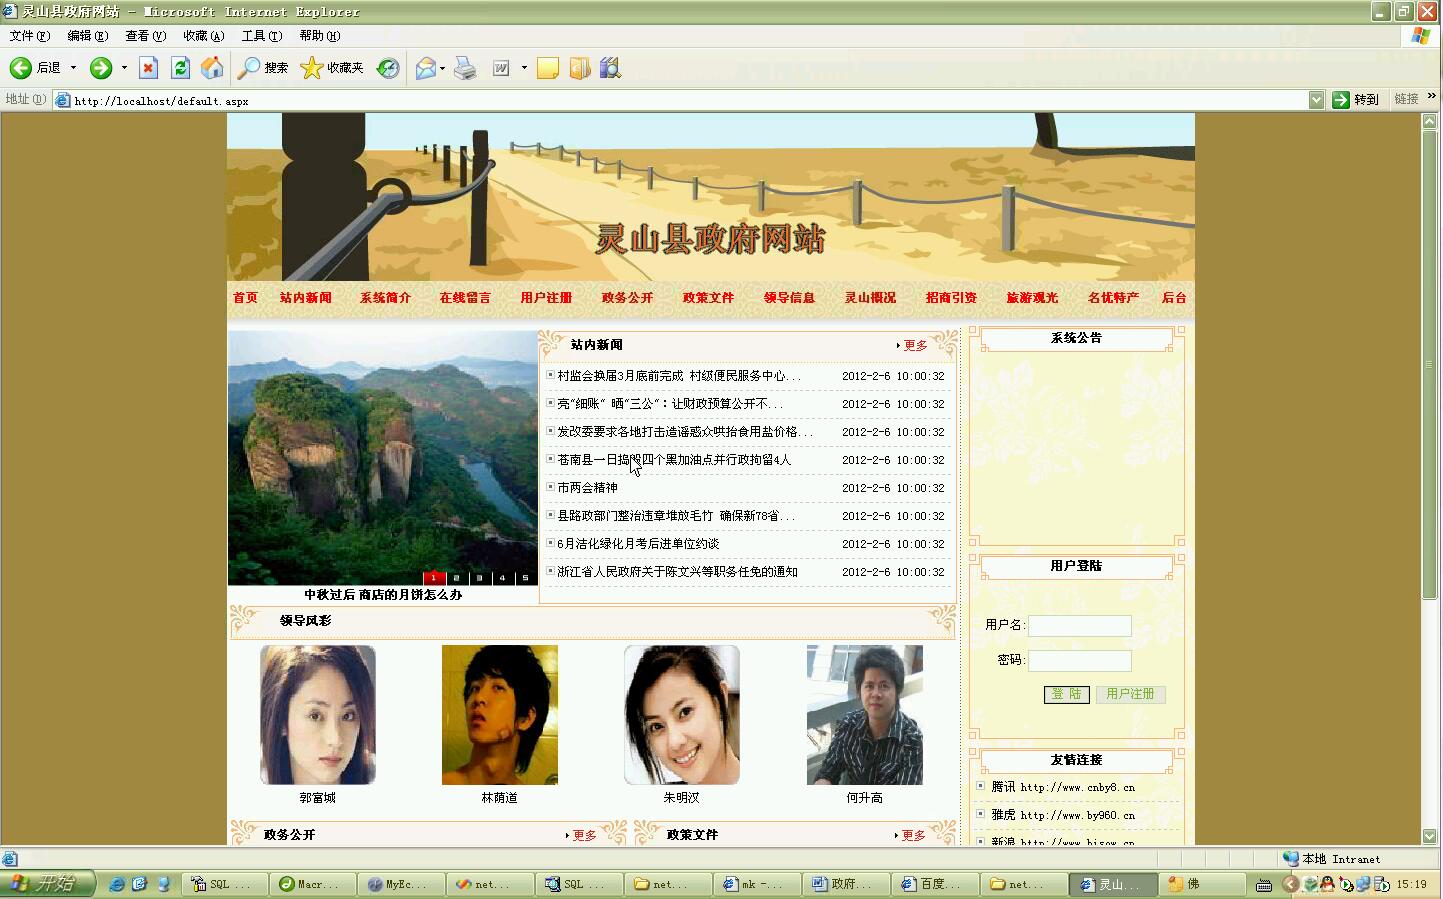This screenshot has height=899, width=1443.
Task: Expand the Mail button dropdown arrow
Action: pos(442,68)
